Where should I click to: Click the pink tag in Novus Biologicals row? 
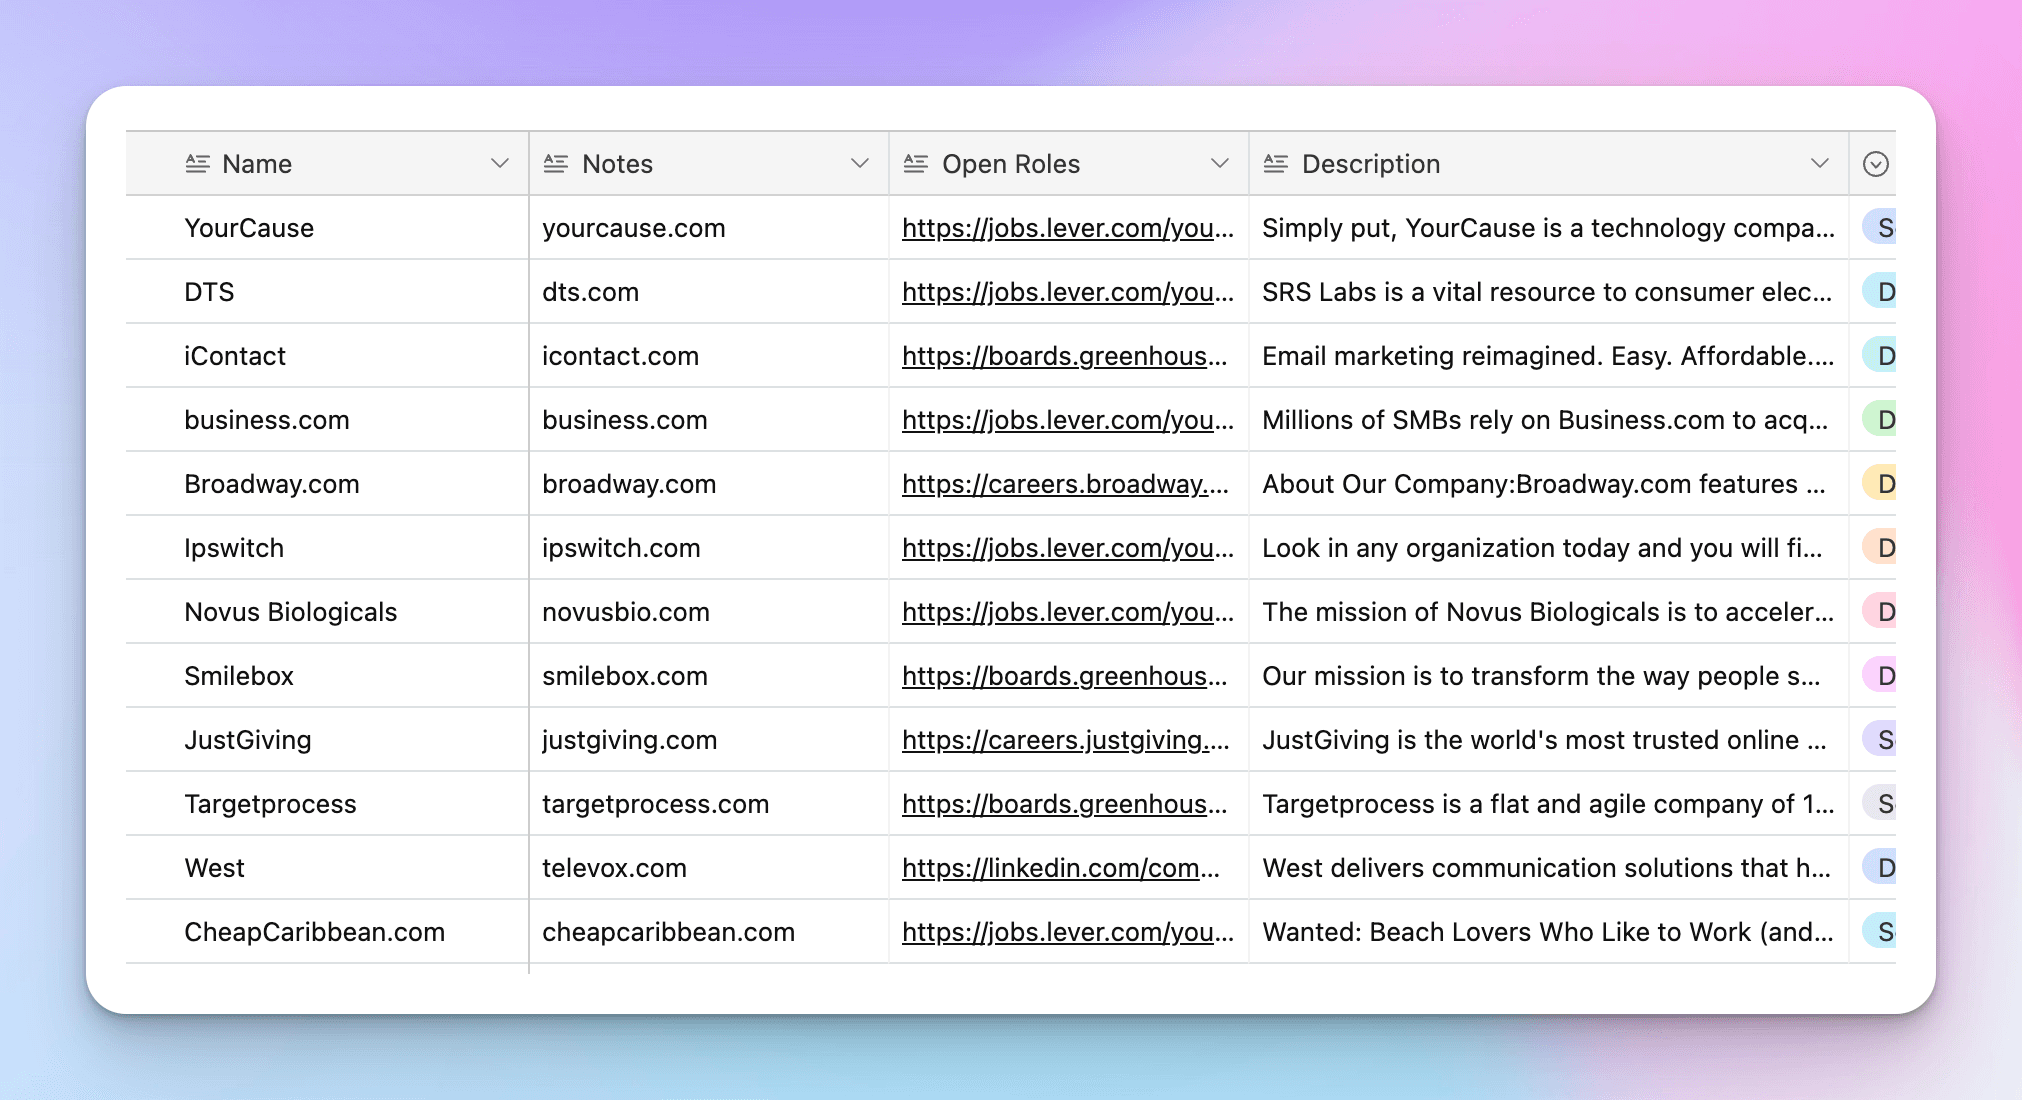[1881, 612]
